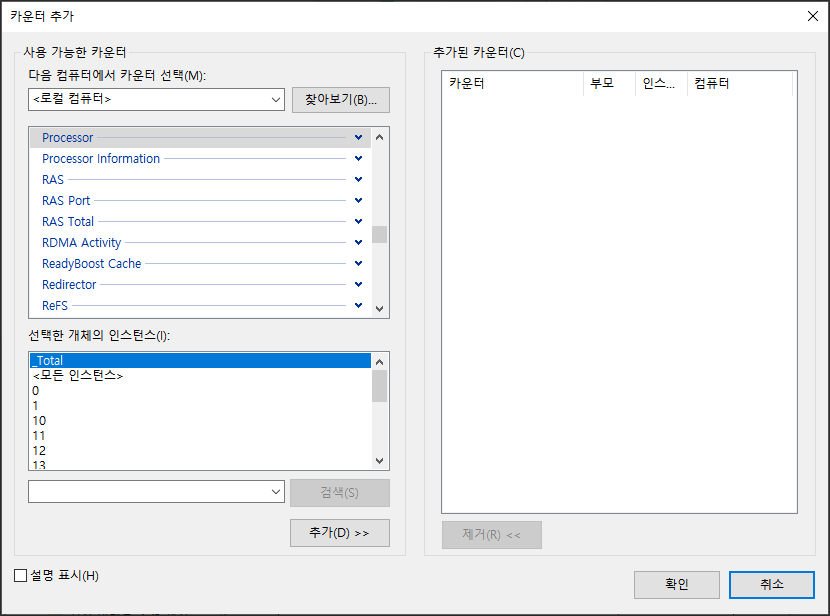This screenshot has width=830, height=616.
Task: Click the 확인 button
Action: click(676, 584)
